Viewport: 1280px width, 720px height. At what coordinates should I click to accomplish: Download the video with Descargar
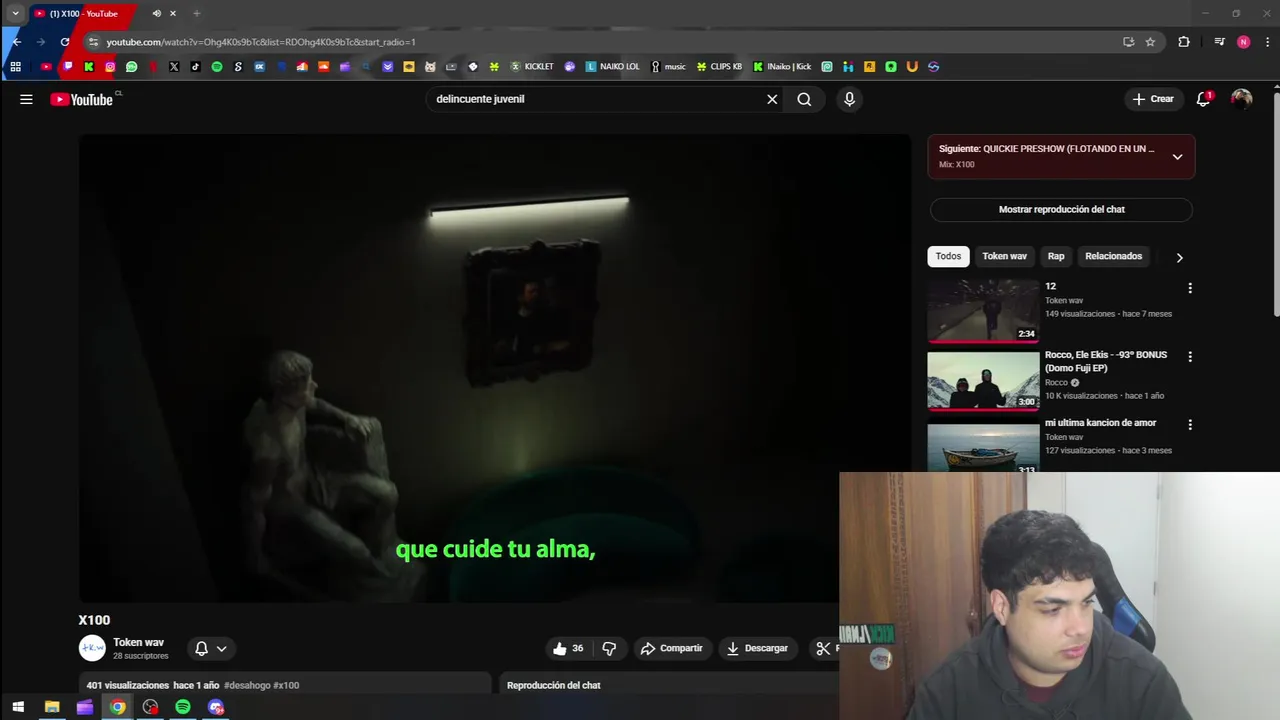pyautogui.click(x=757, y=648)
